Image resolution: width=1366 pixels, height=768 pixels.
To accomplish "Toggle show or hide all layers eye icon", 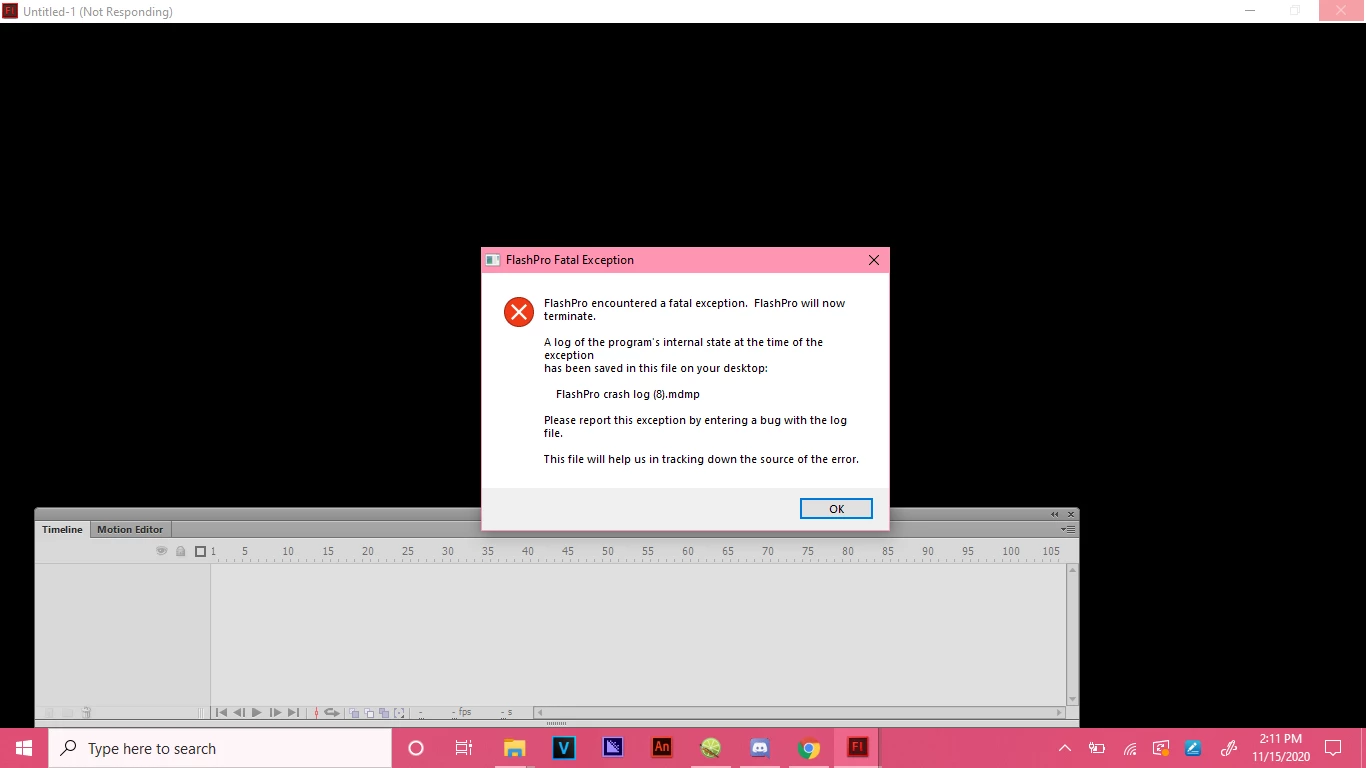I will pyautogui.click(x=161, y=551).
